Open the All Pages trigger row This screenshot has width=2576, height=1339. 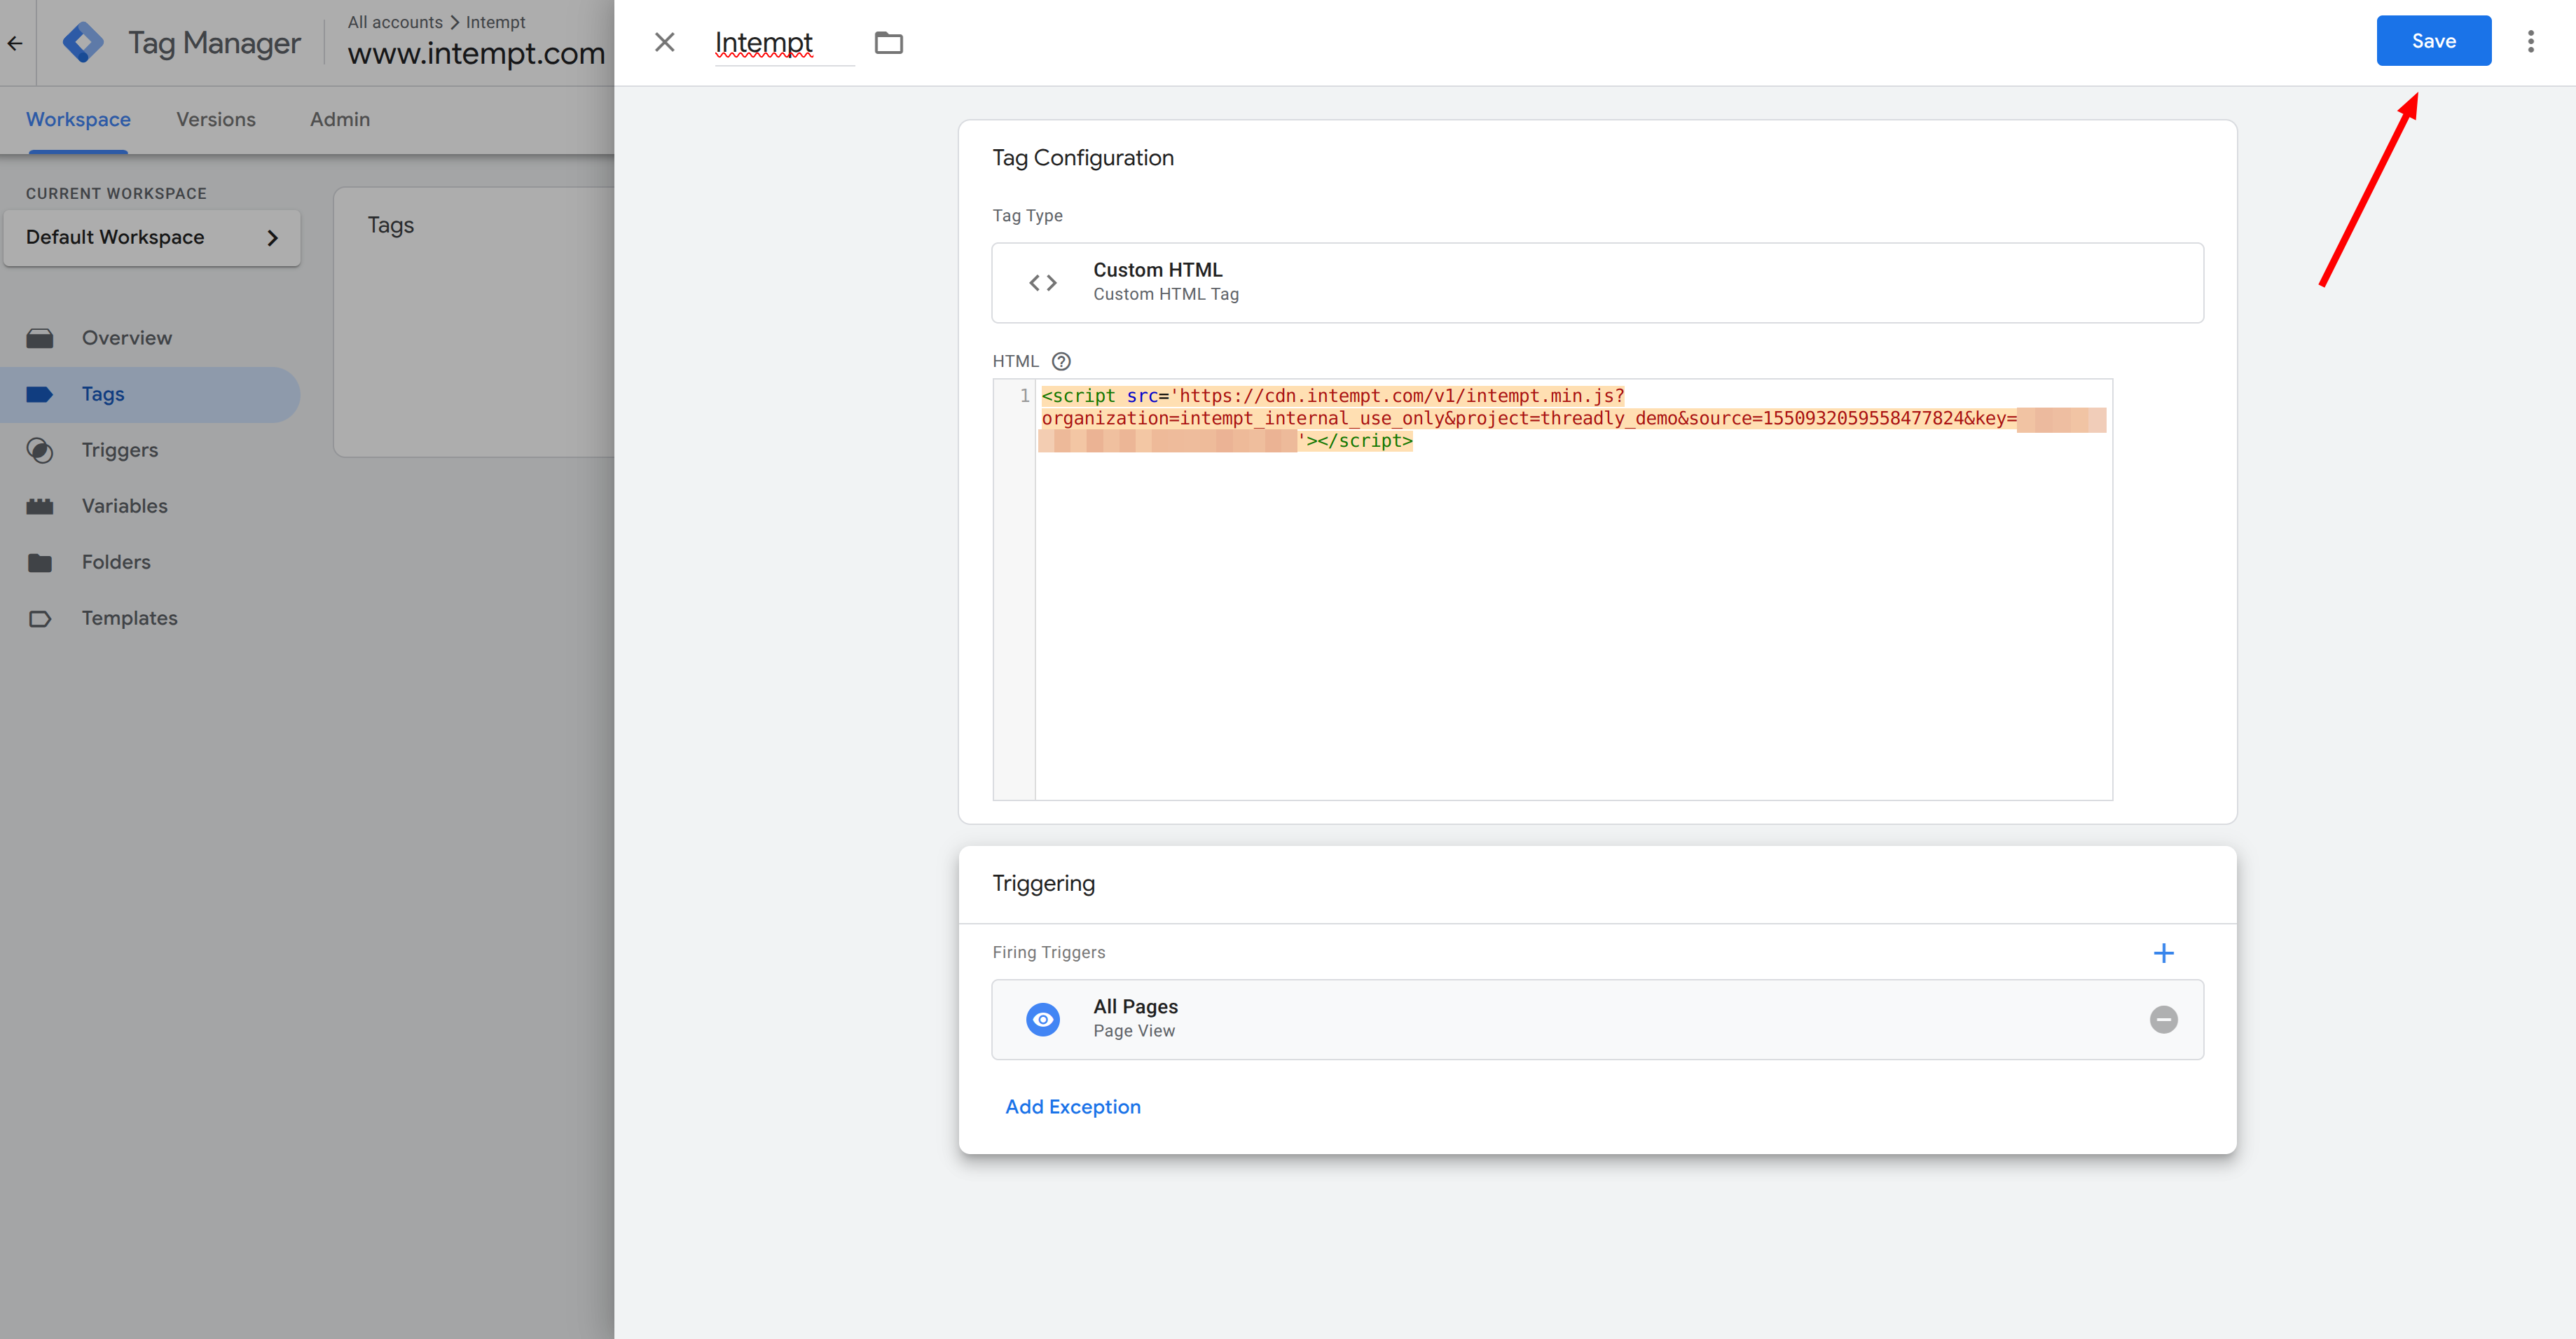click(1597, 1019)
